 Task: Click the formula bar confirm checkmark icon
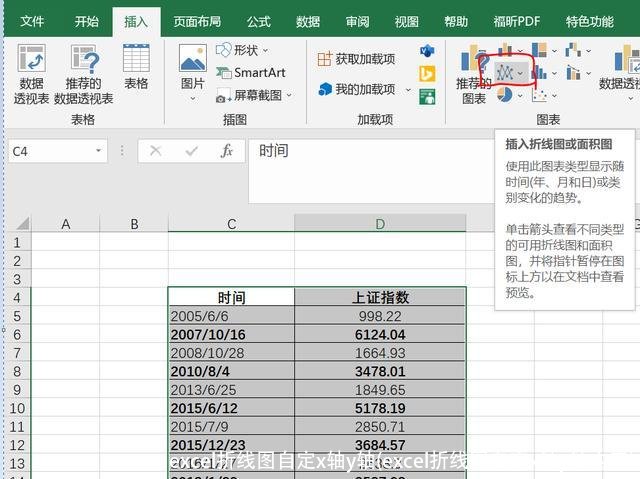click(191, 151)
